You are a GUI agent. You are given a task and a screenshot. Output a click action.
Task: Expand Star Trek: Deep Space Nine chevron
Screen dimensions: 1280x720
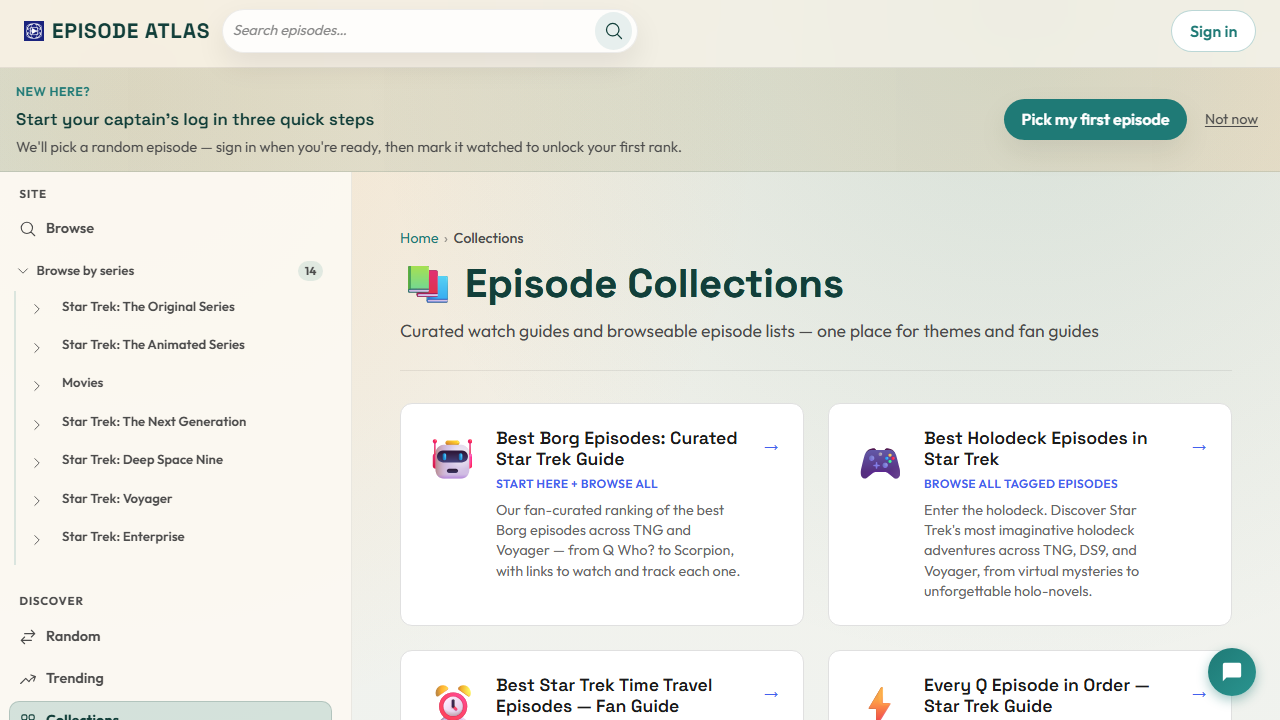pos(37,461)
